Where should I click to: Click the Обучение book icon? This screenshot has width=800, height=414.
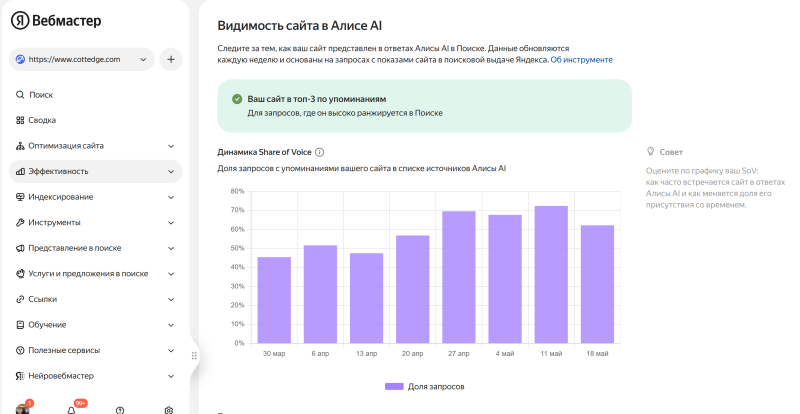coord(20,325)
